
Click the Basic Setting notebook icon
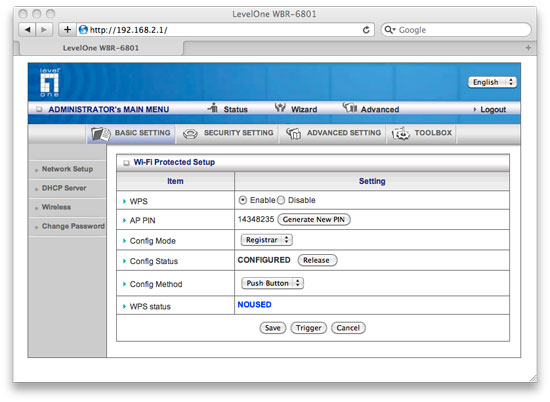click(x=101, y=134)
